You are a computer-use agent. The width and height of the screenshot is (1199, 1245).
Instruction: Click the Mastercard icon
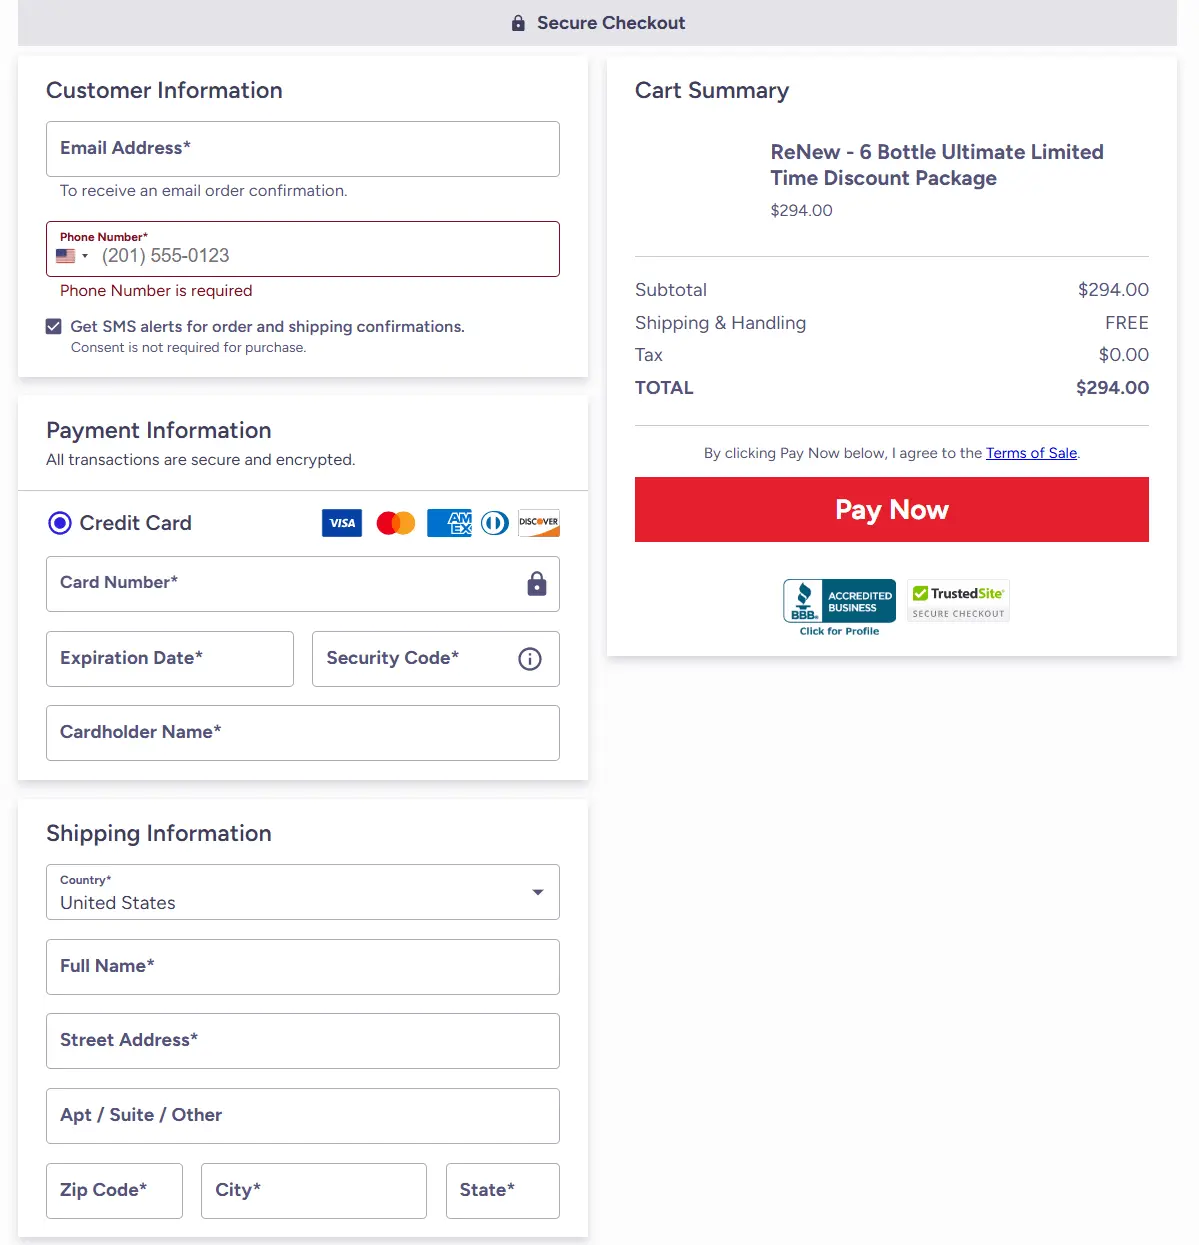pos(395,522)
